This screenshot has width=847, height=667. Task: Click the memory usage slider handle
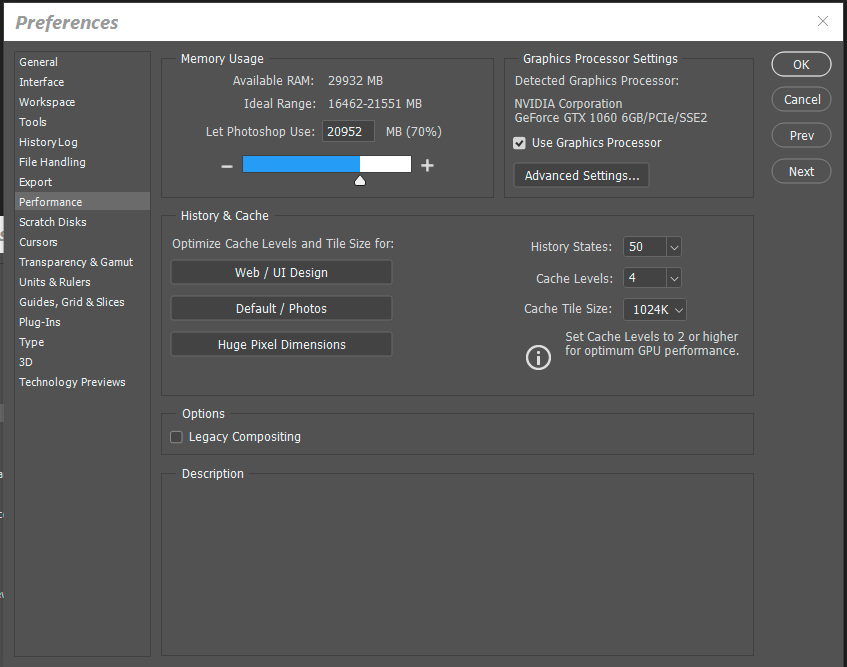coord(359,180)
